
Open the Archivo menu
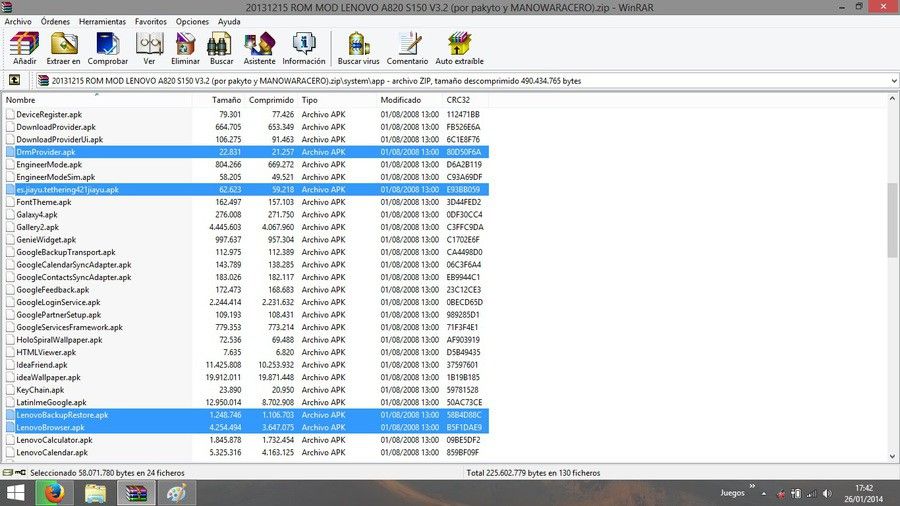[18, 21]
